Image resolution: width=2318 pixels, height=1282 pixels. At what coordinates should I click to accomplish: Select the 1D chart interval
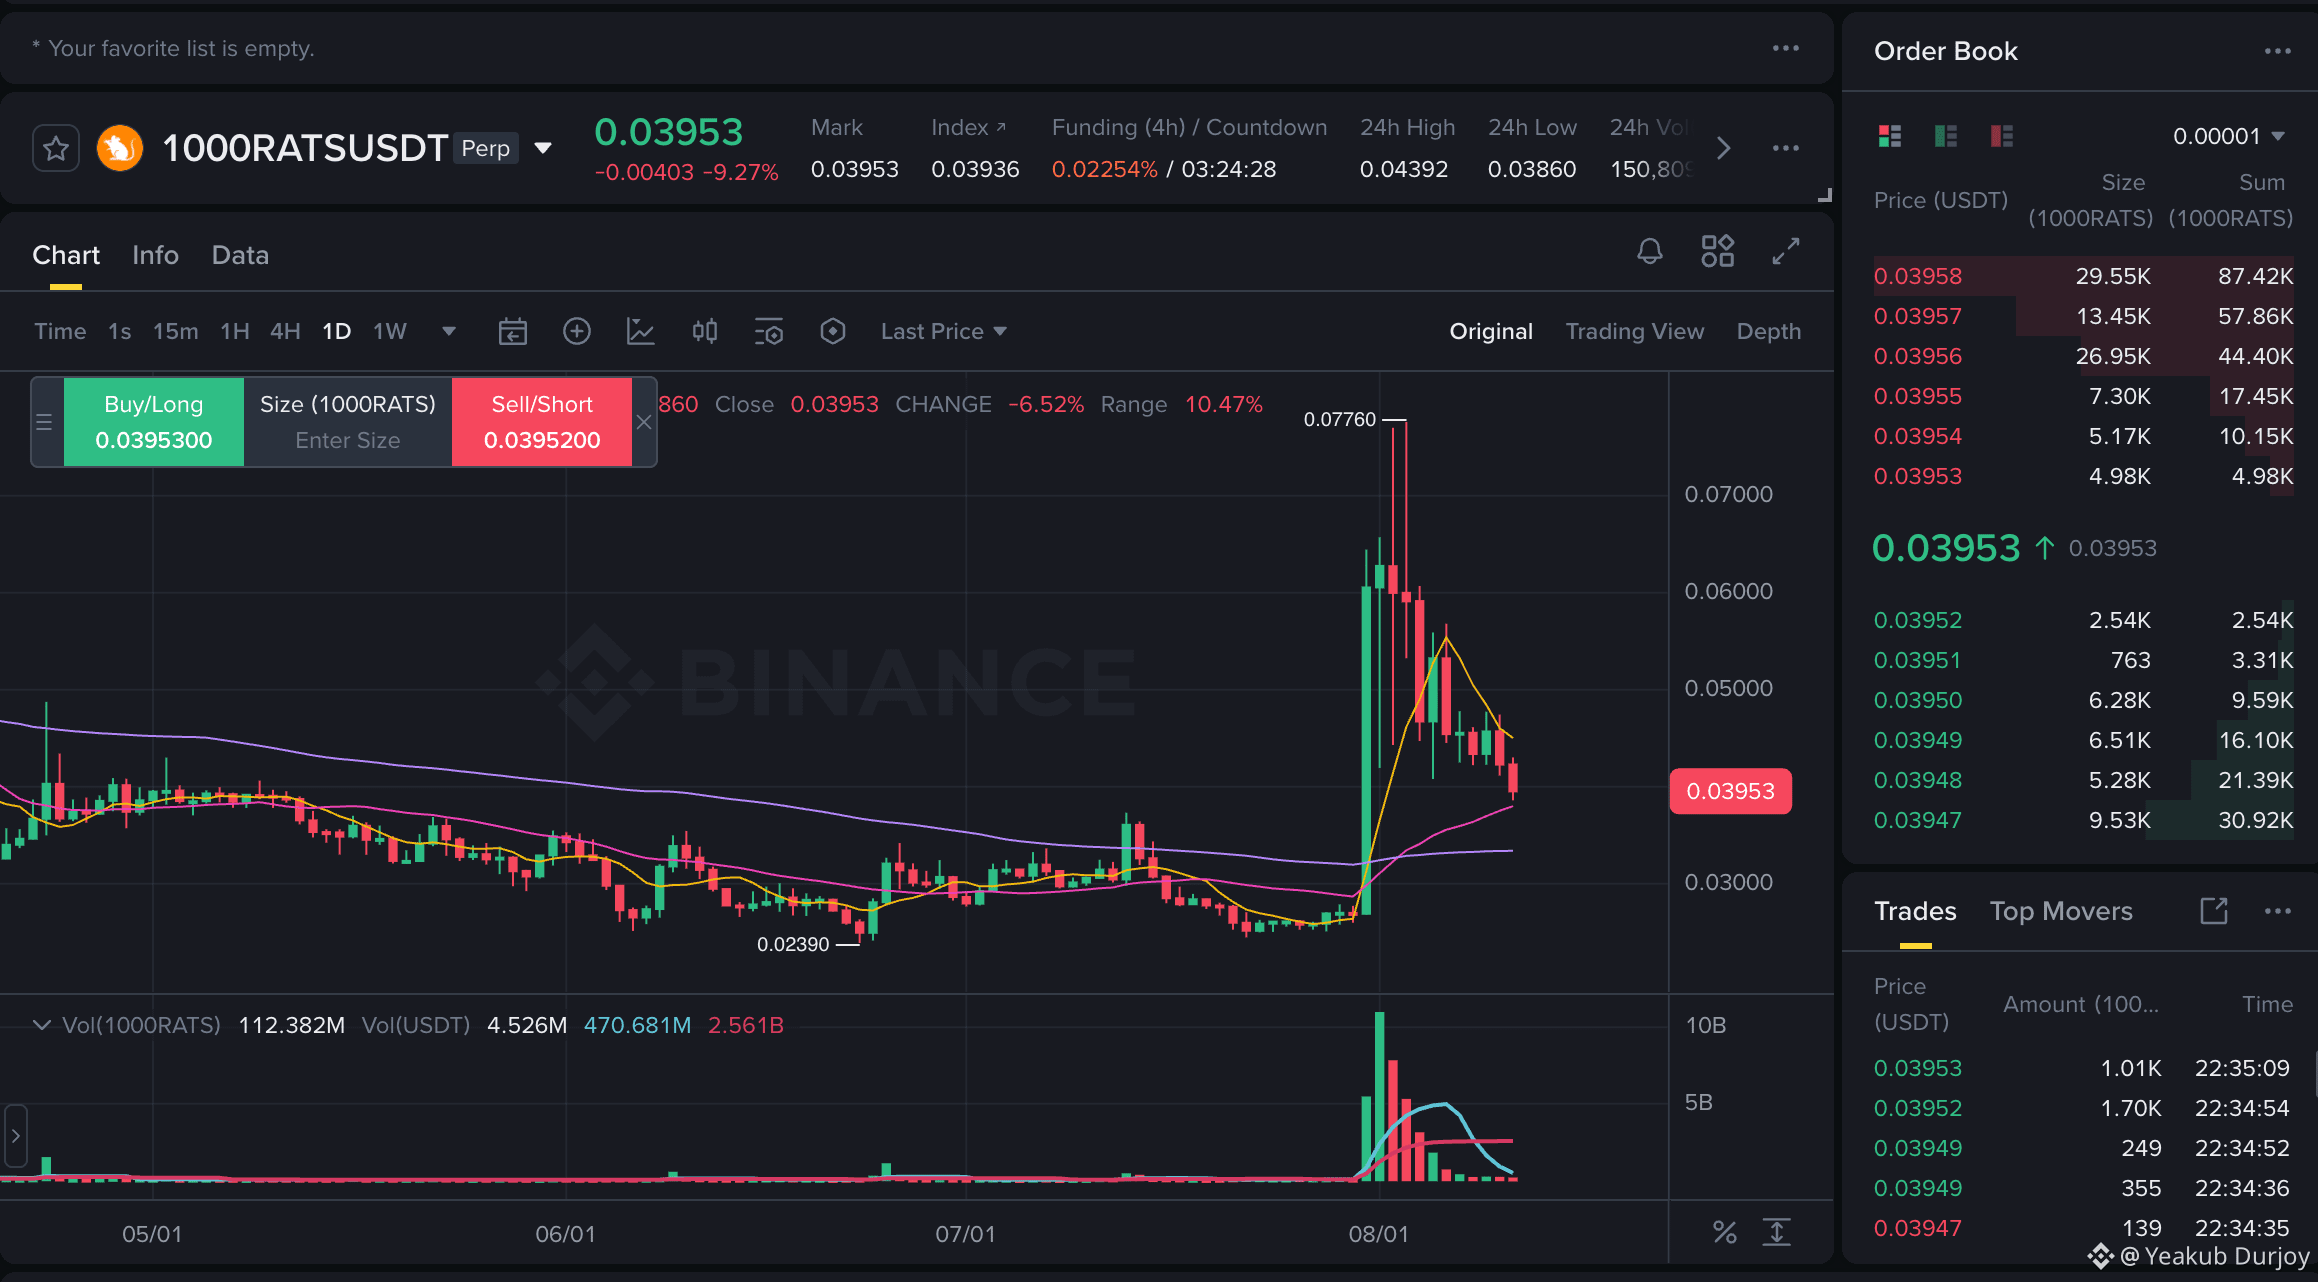point(337,331)
